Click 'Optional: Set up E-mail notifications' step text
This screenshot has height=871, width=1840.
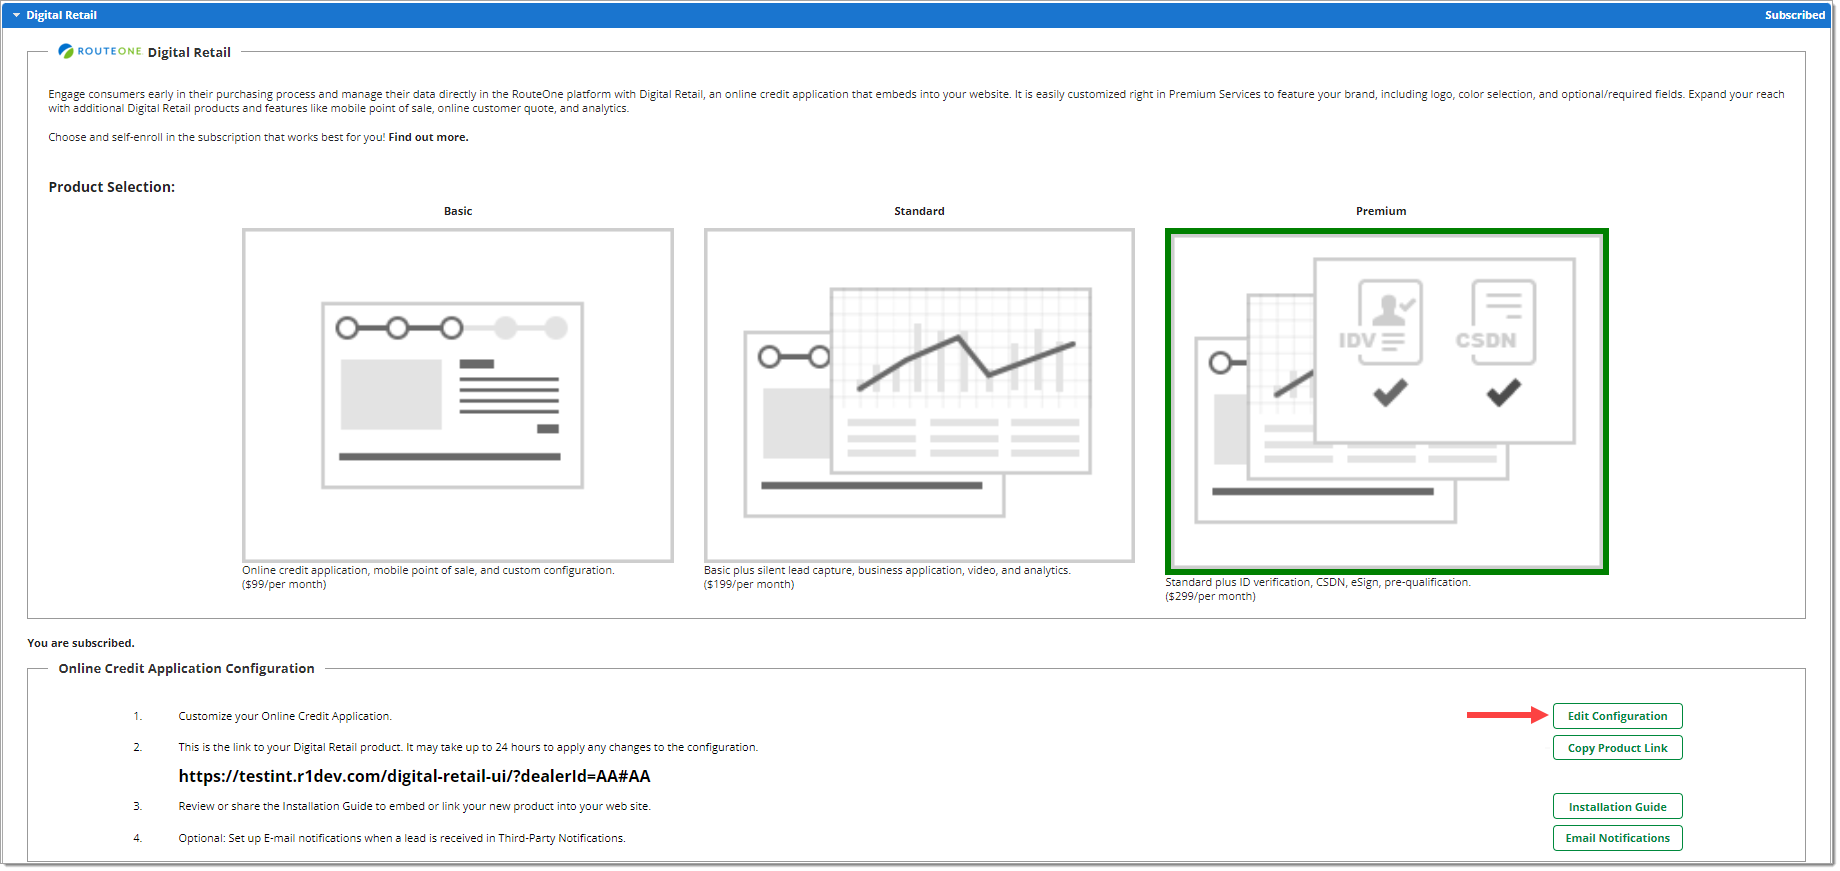(402, 838)
